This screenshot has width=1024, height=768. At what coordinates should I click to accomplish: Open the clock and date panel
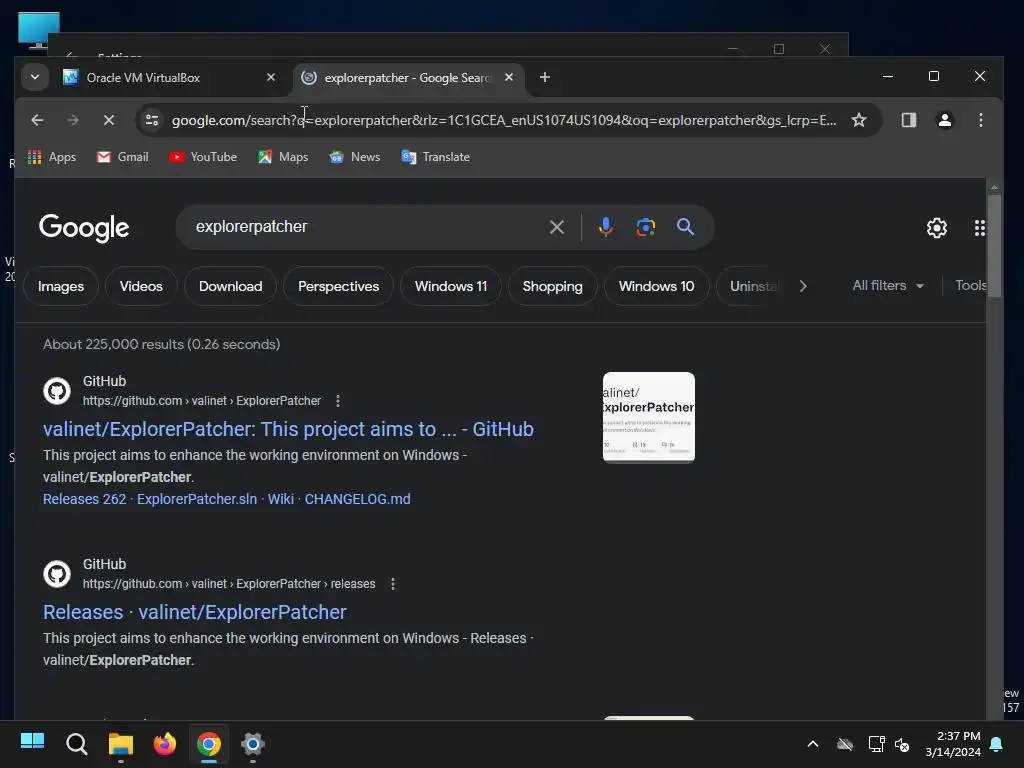953,744
